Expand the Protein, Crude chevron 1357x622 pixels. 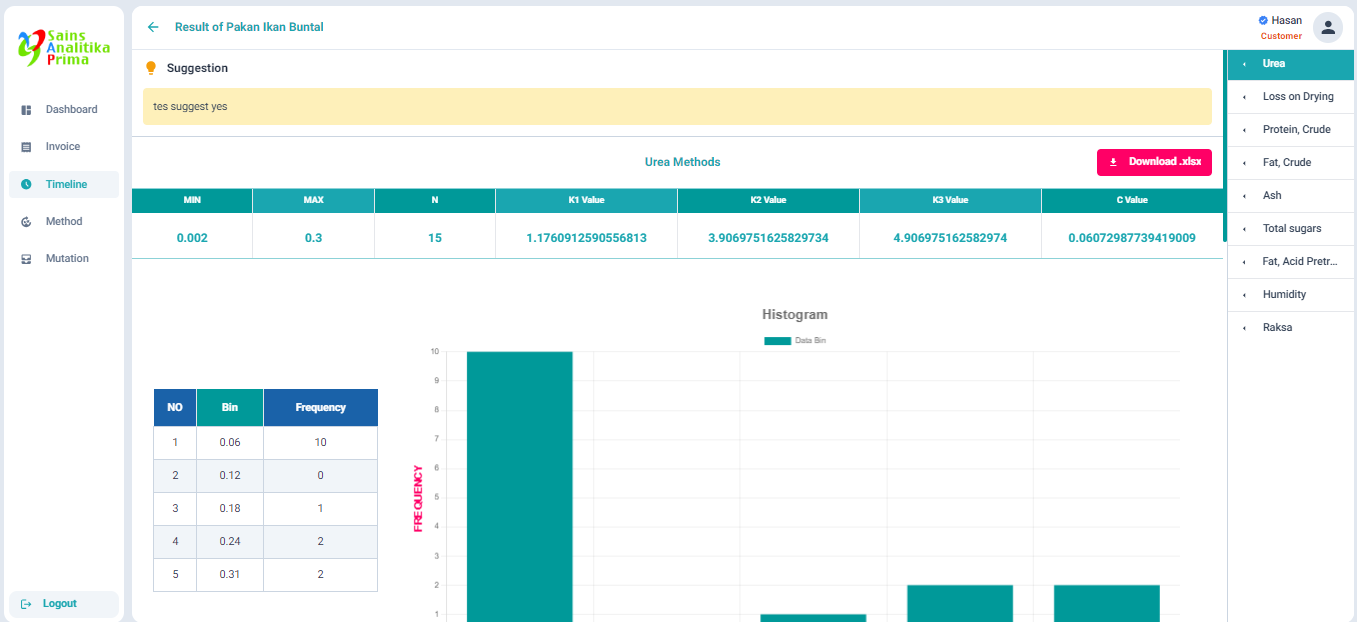[x=1244, y=130]
